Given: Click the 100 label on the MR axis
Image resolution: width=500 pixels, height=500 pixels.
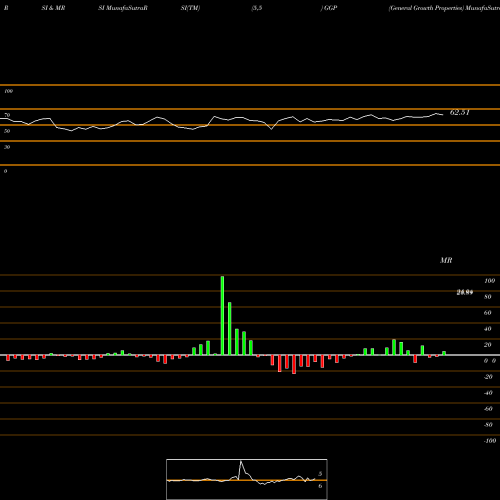Looking at the screenshot, I should [489, 281].
